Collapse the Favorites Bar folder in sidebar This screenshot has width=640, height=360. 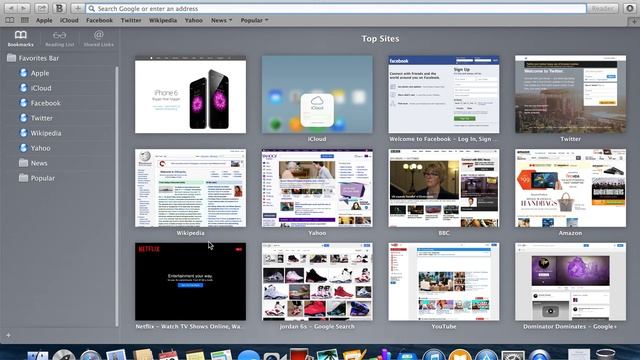(33, 58)
